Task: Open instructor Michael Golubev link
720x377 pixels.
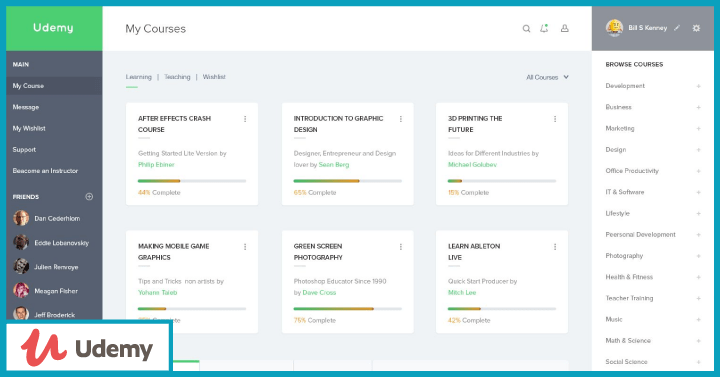Action: pyautogui.click(x=472, y=164)
